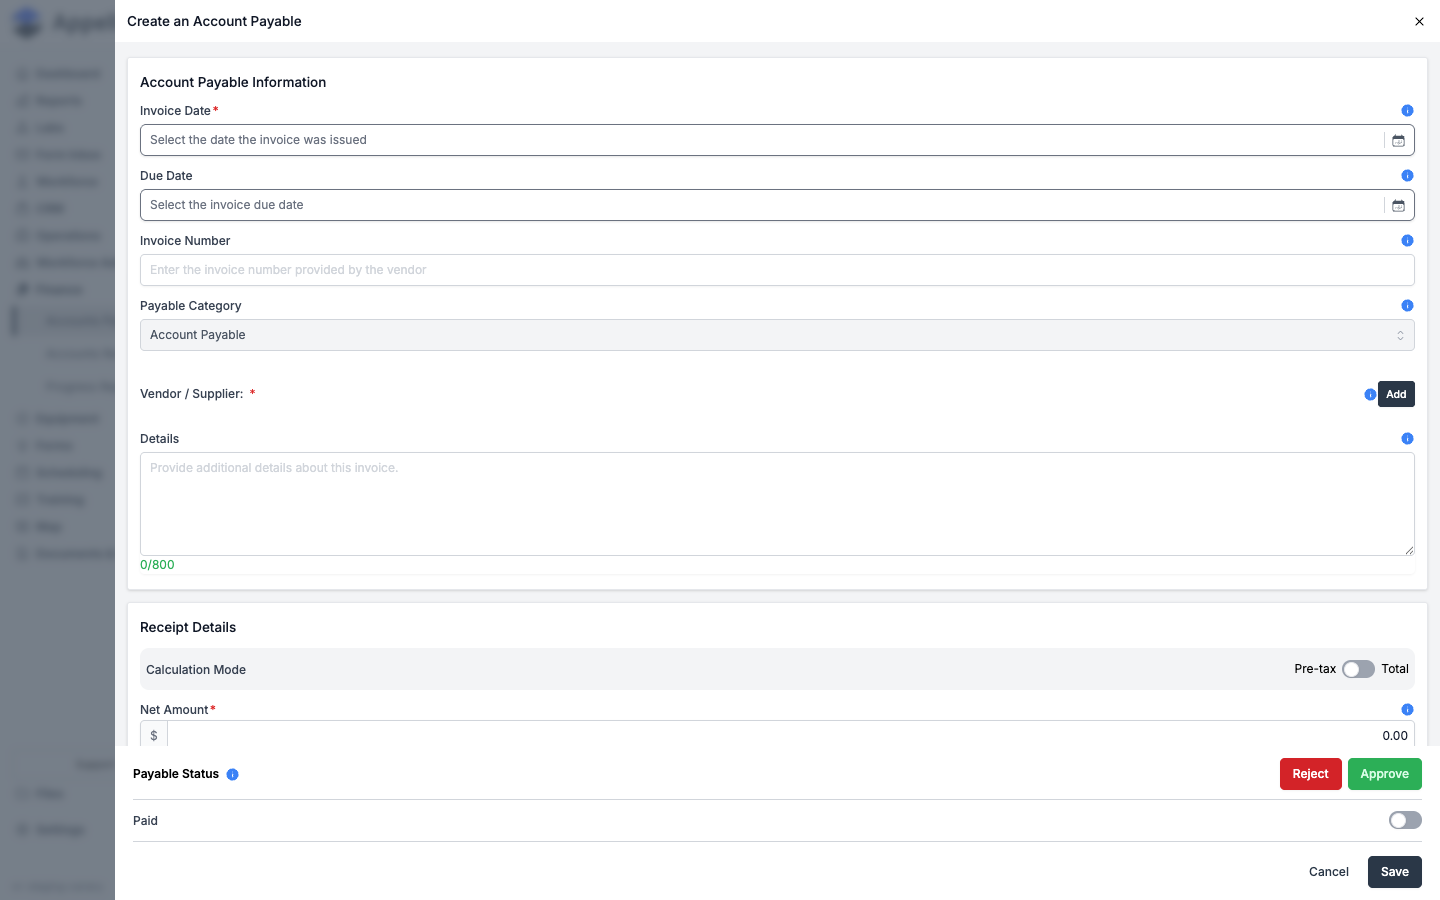Click the Pre-tax label
1440x900 pixels.
1315,669
